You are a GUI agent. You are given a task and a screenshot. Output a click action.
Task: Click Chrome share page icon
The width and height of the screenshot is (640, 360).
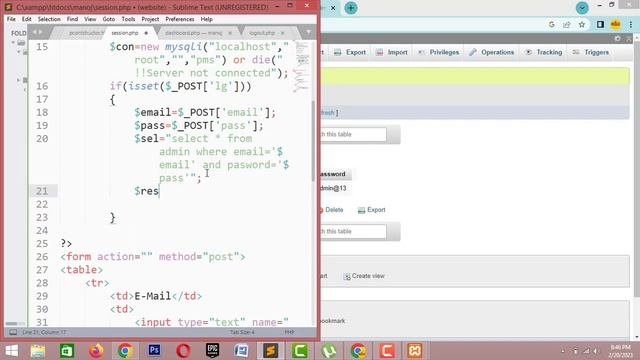coord(567,24)
